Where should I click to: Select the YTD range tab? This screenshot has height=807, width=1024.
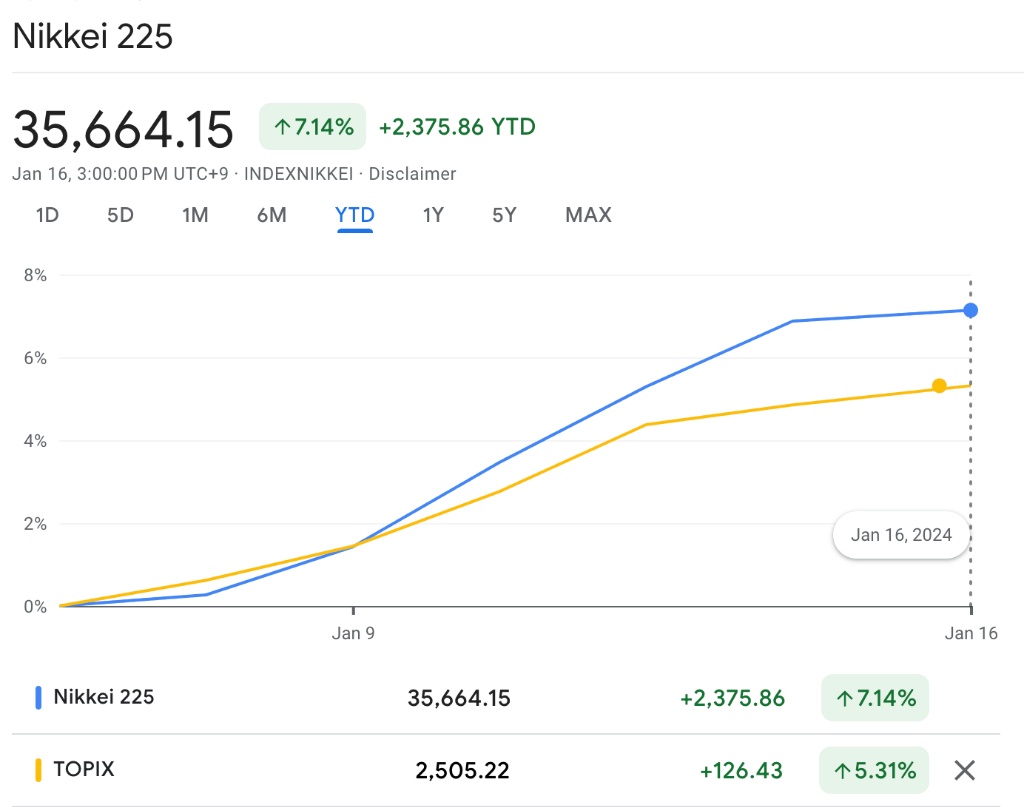tap(355, 215)
